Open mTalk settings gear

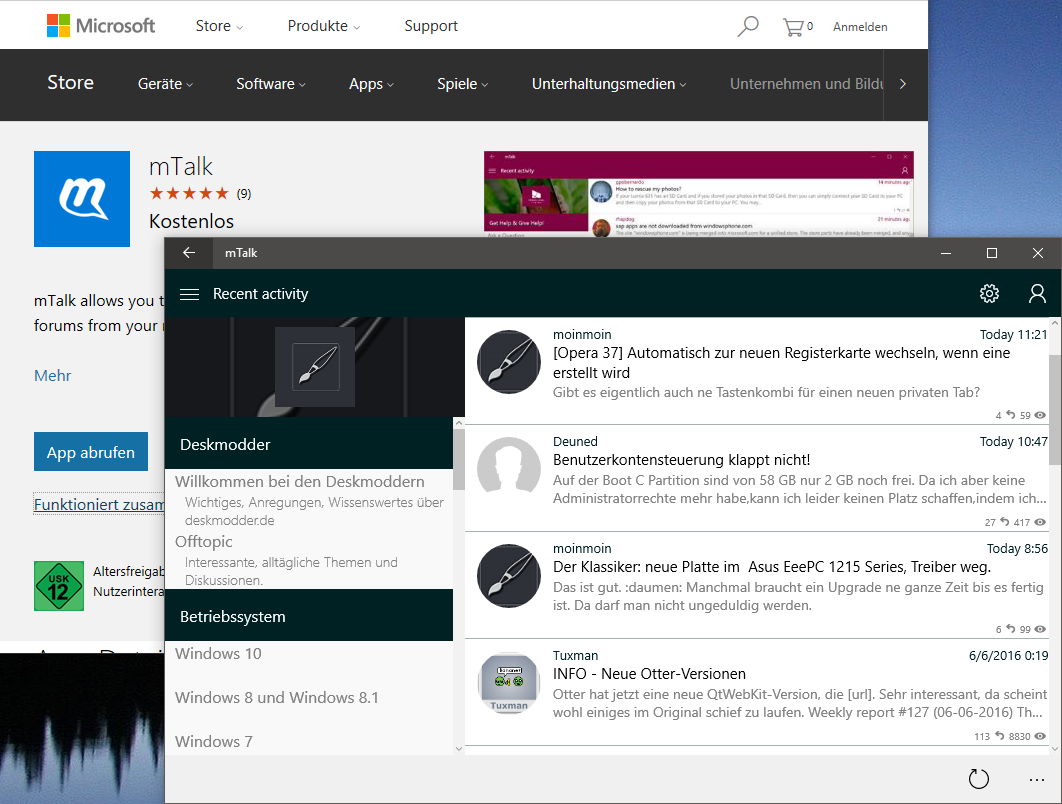point(990,293)
